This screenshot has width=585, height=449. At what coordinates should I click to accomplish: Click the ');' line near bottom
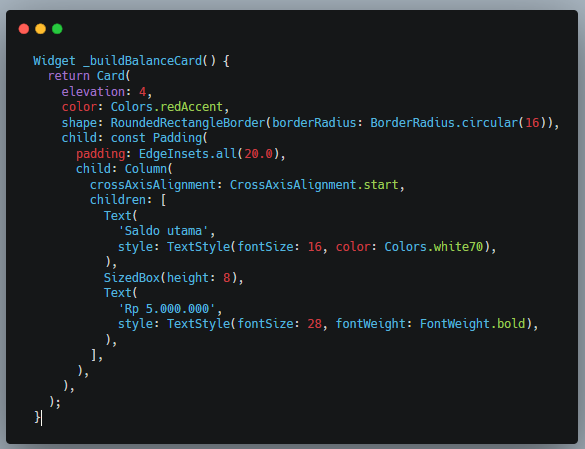click(55, 402)
